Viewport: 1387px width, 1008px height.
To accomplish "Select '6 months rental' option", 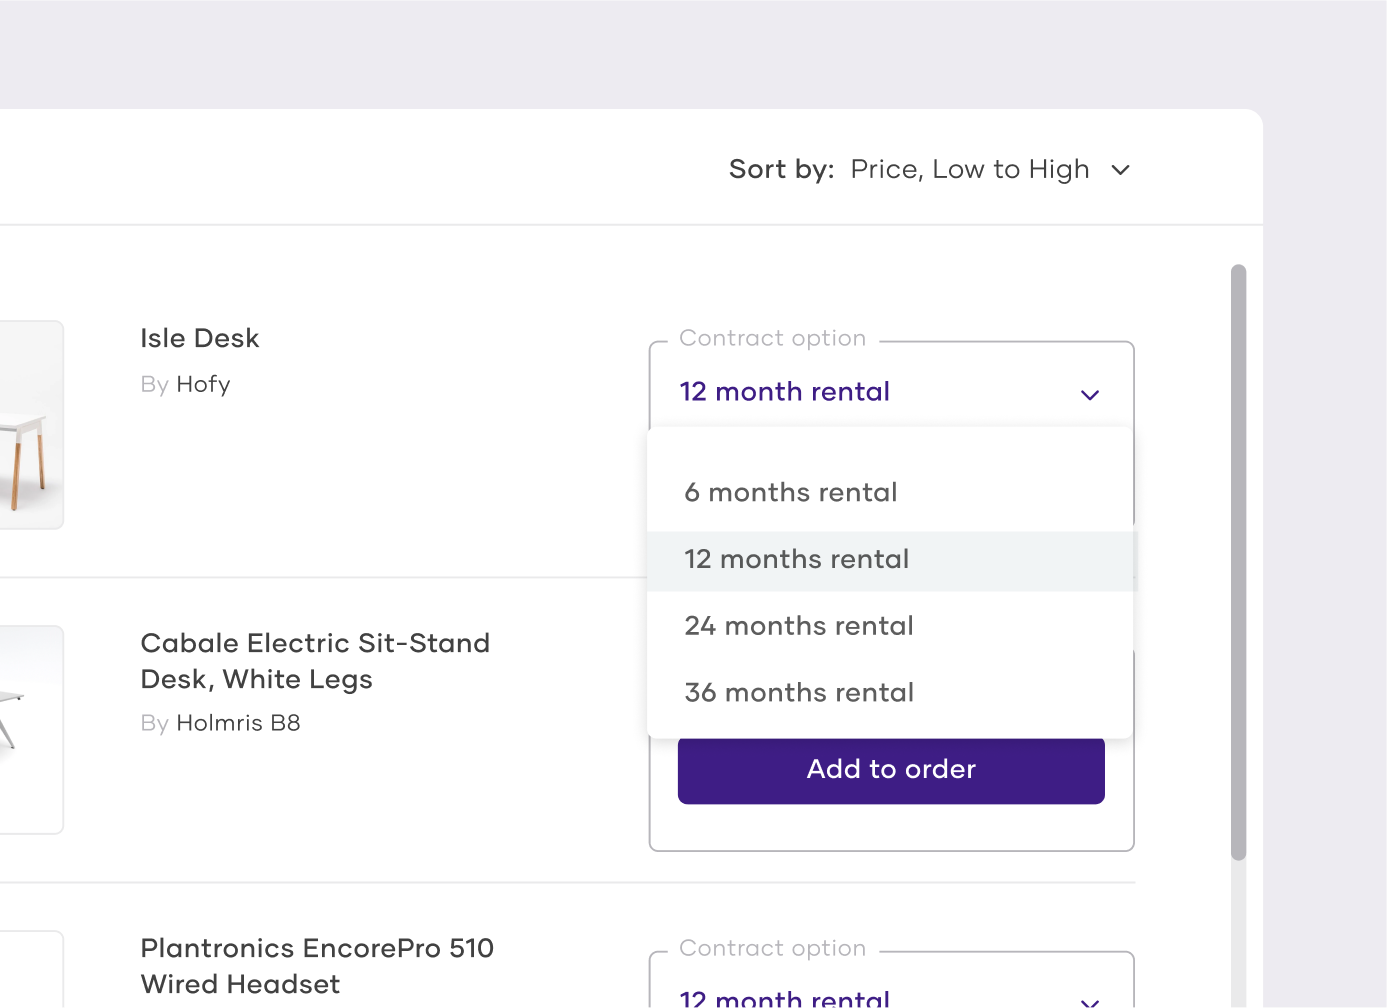I will coord(790,493).
